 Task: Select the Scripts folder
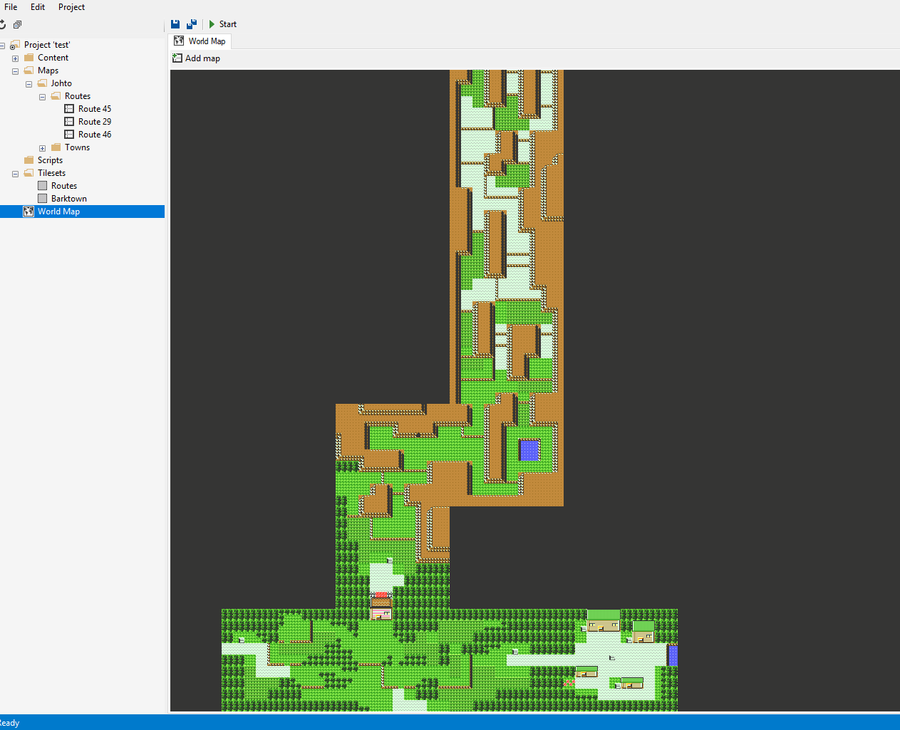[x=50, y=160]
